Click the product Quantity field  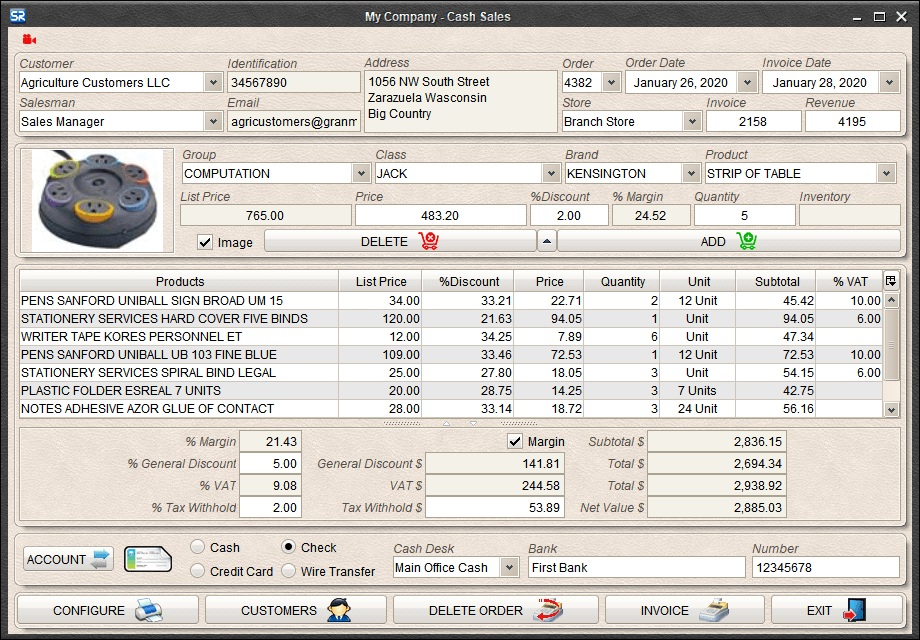744,216
